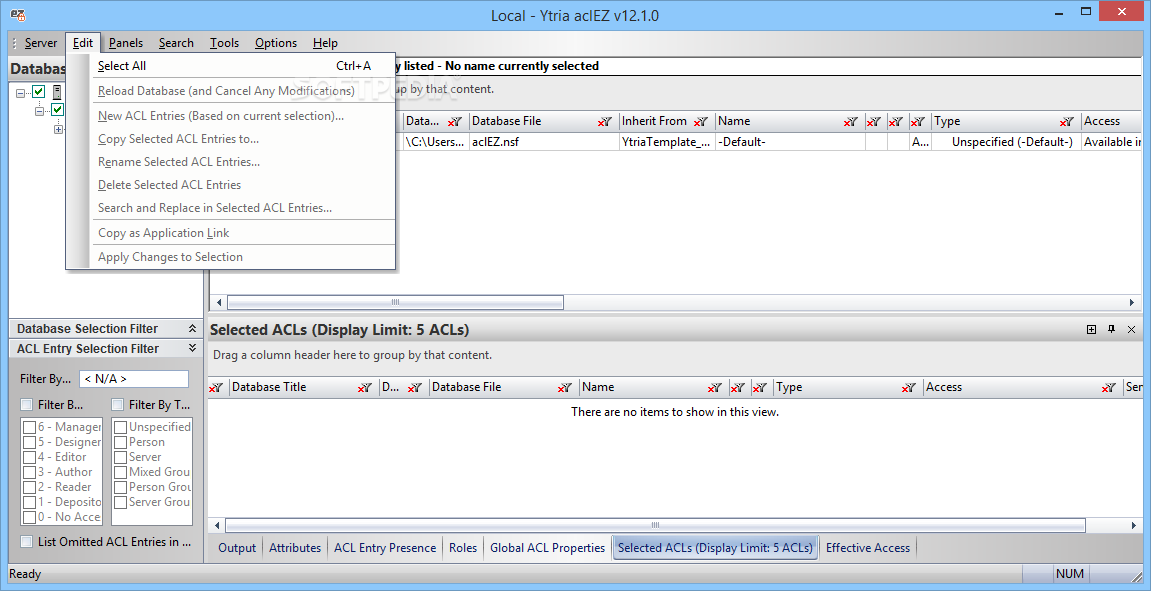Check the Unspecified type filter
Image resolution: width=1151 pixels, height=591 pixels.
120,427
